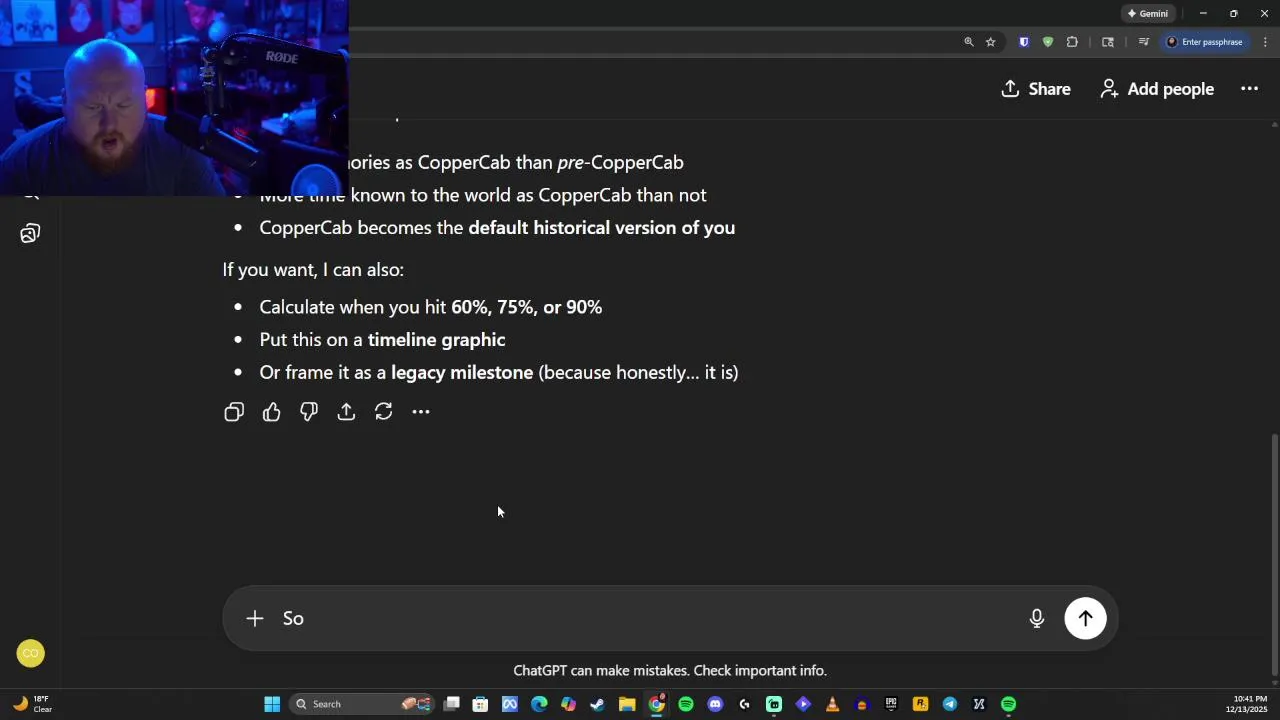Open more actions under the response
Screen dimensions: 1280x720
(x=421, y=412)
